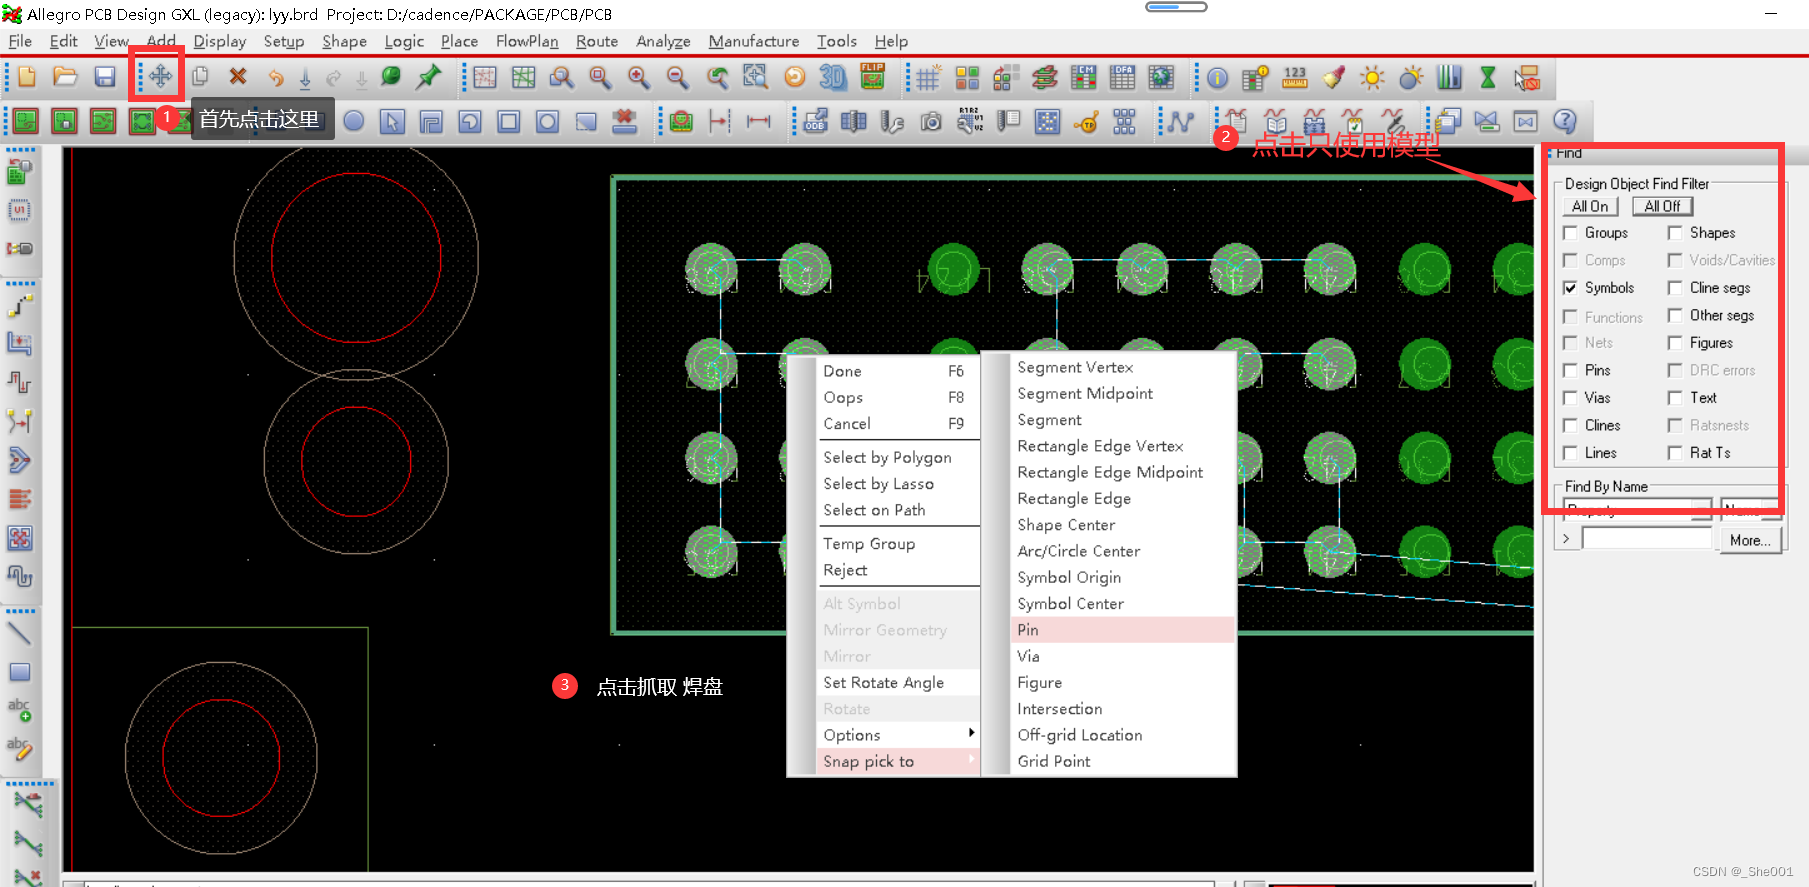1809x887 pixels.
Task: Click the Delete (red X) toolbar icon
Action: coord(238,77)
